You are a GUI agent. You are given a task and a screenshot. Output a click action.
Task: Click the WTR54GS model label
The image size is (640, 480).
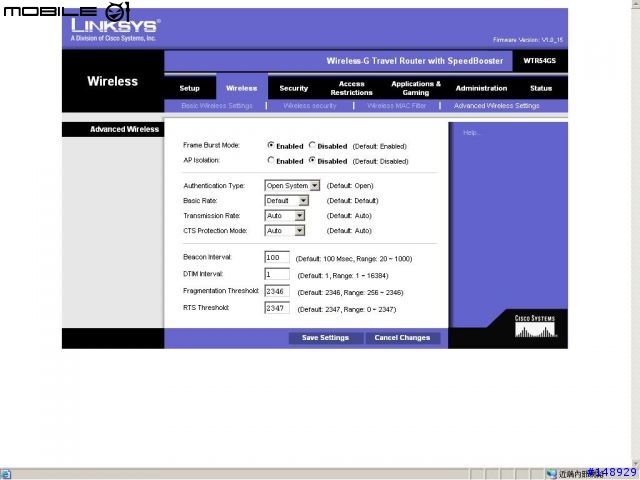pos(540,61)
